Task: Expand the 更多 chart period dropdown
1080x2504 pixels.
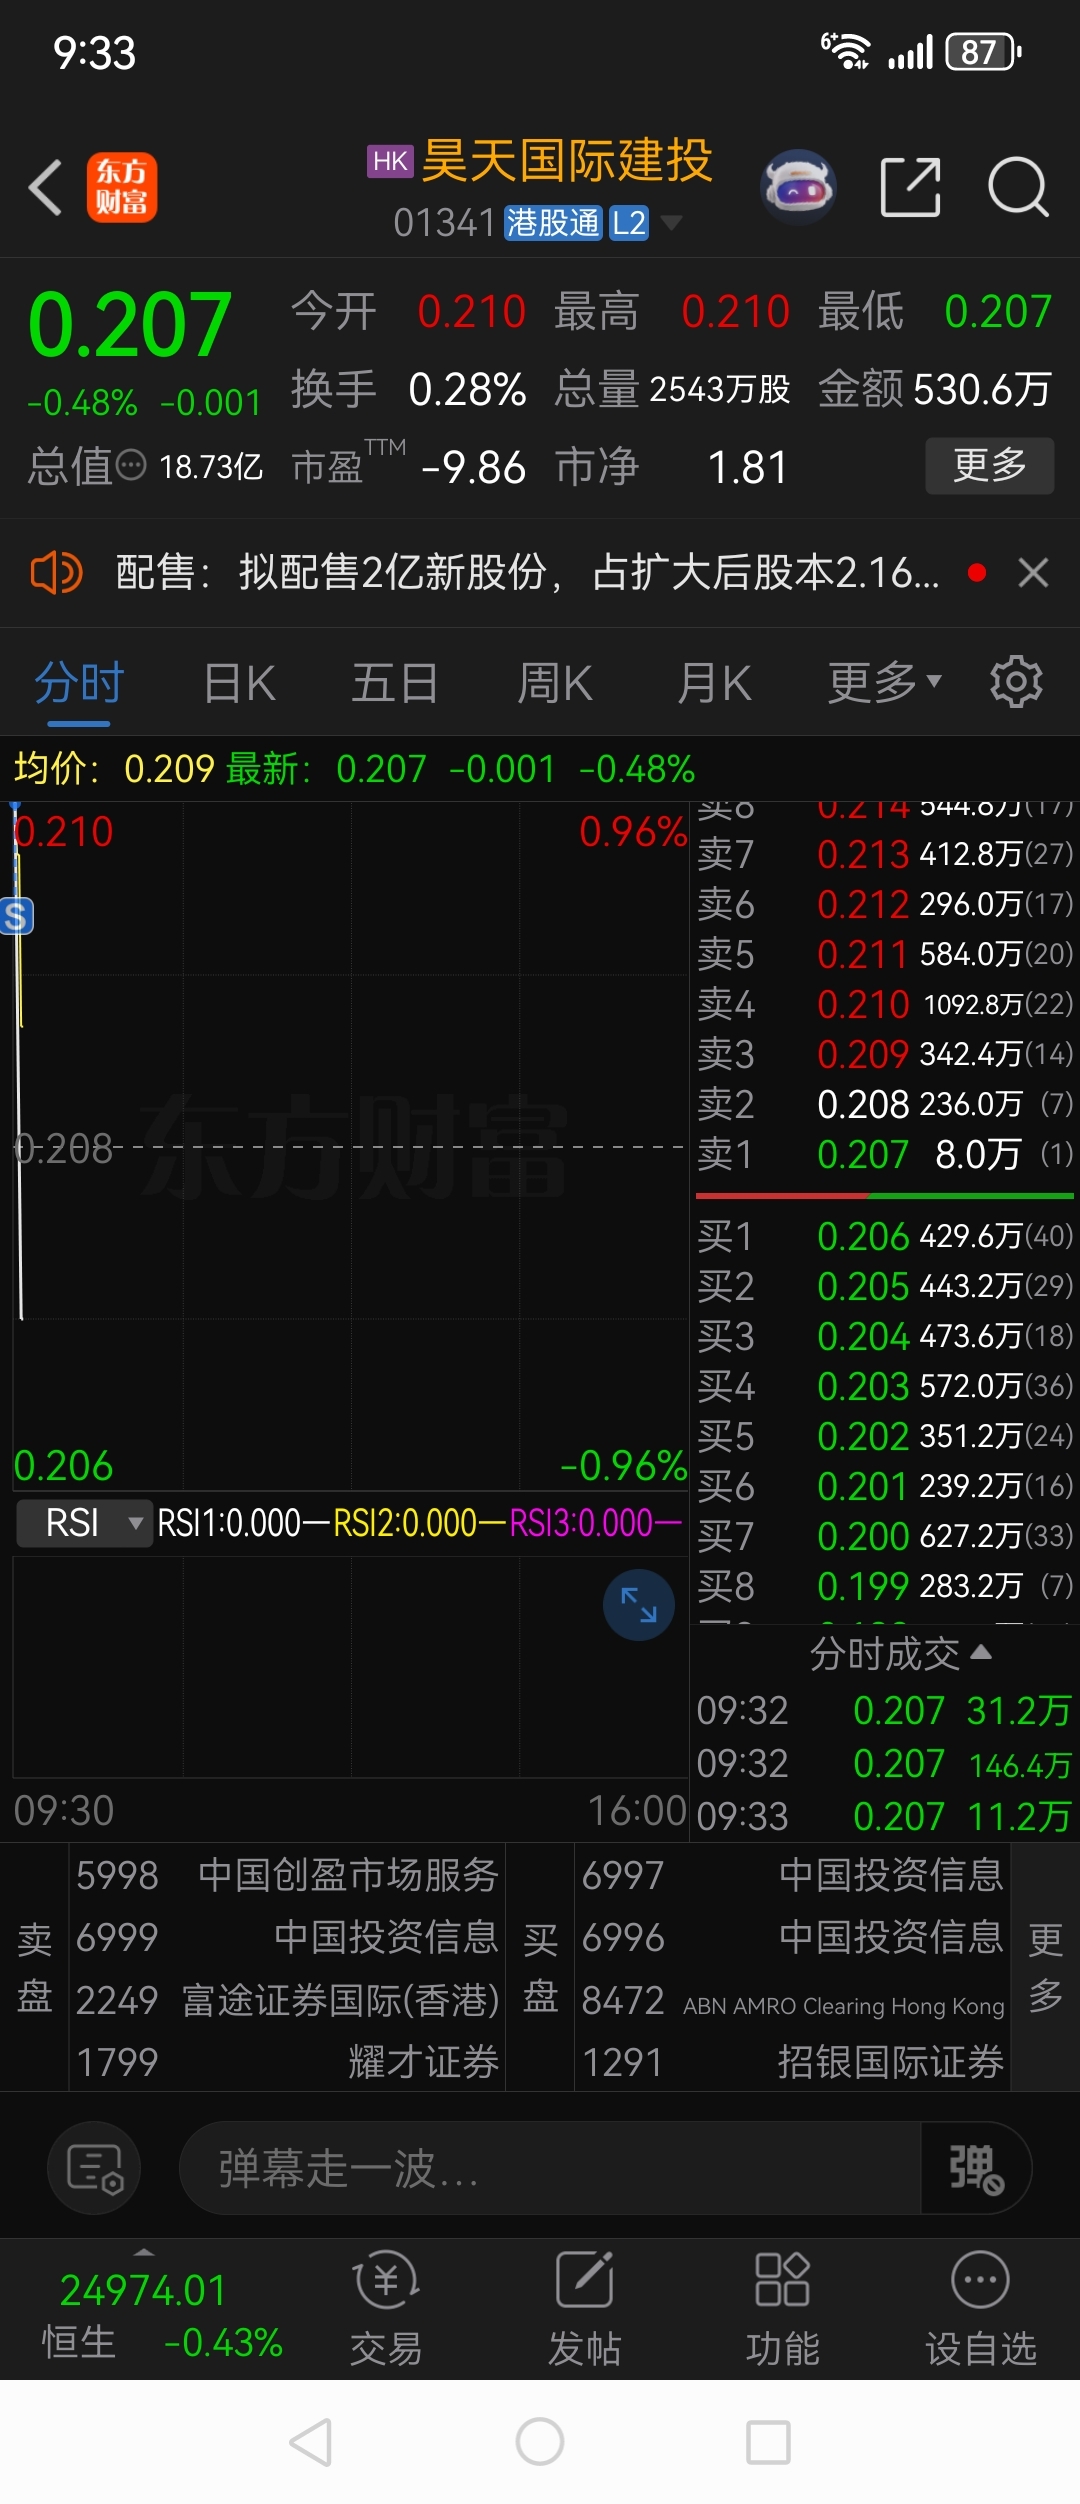Action: [x=884, y=684]
